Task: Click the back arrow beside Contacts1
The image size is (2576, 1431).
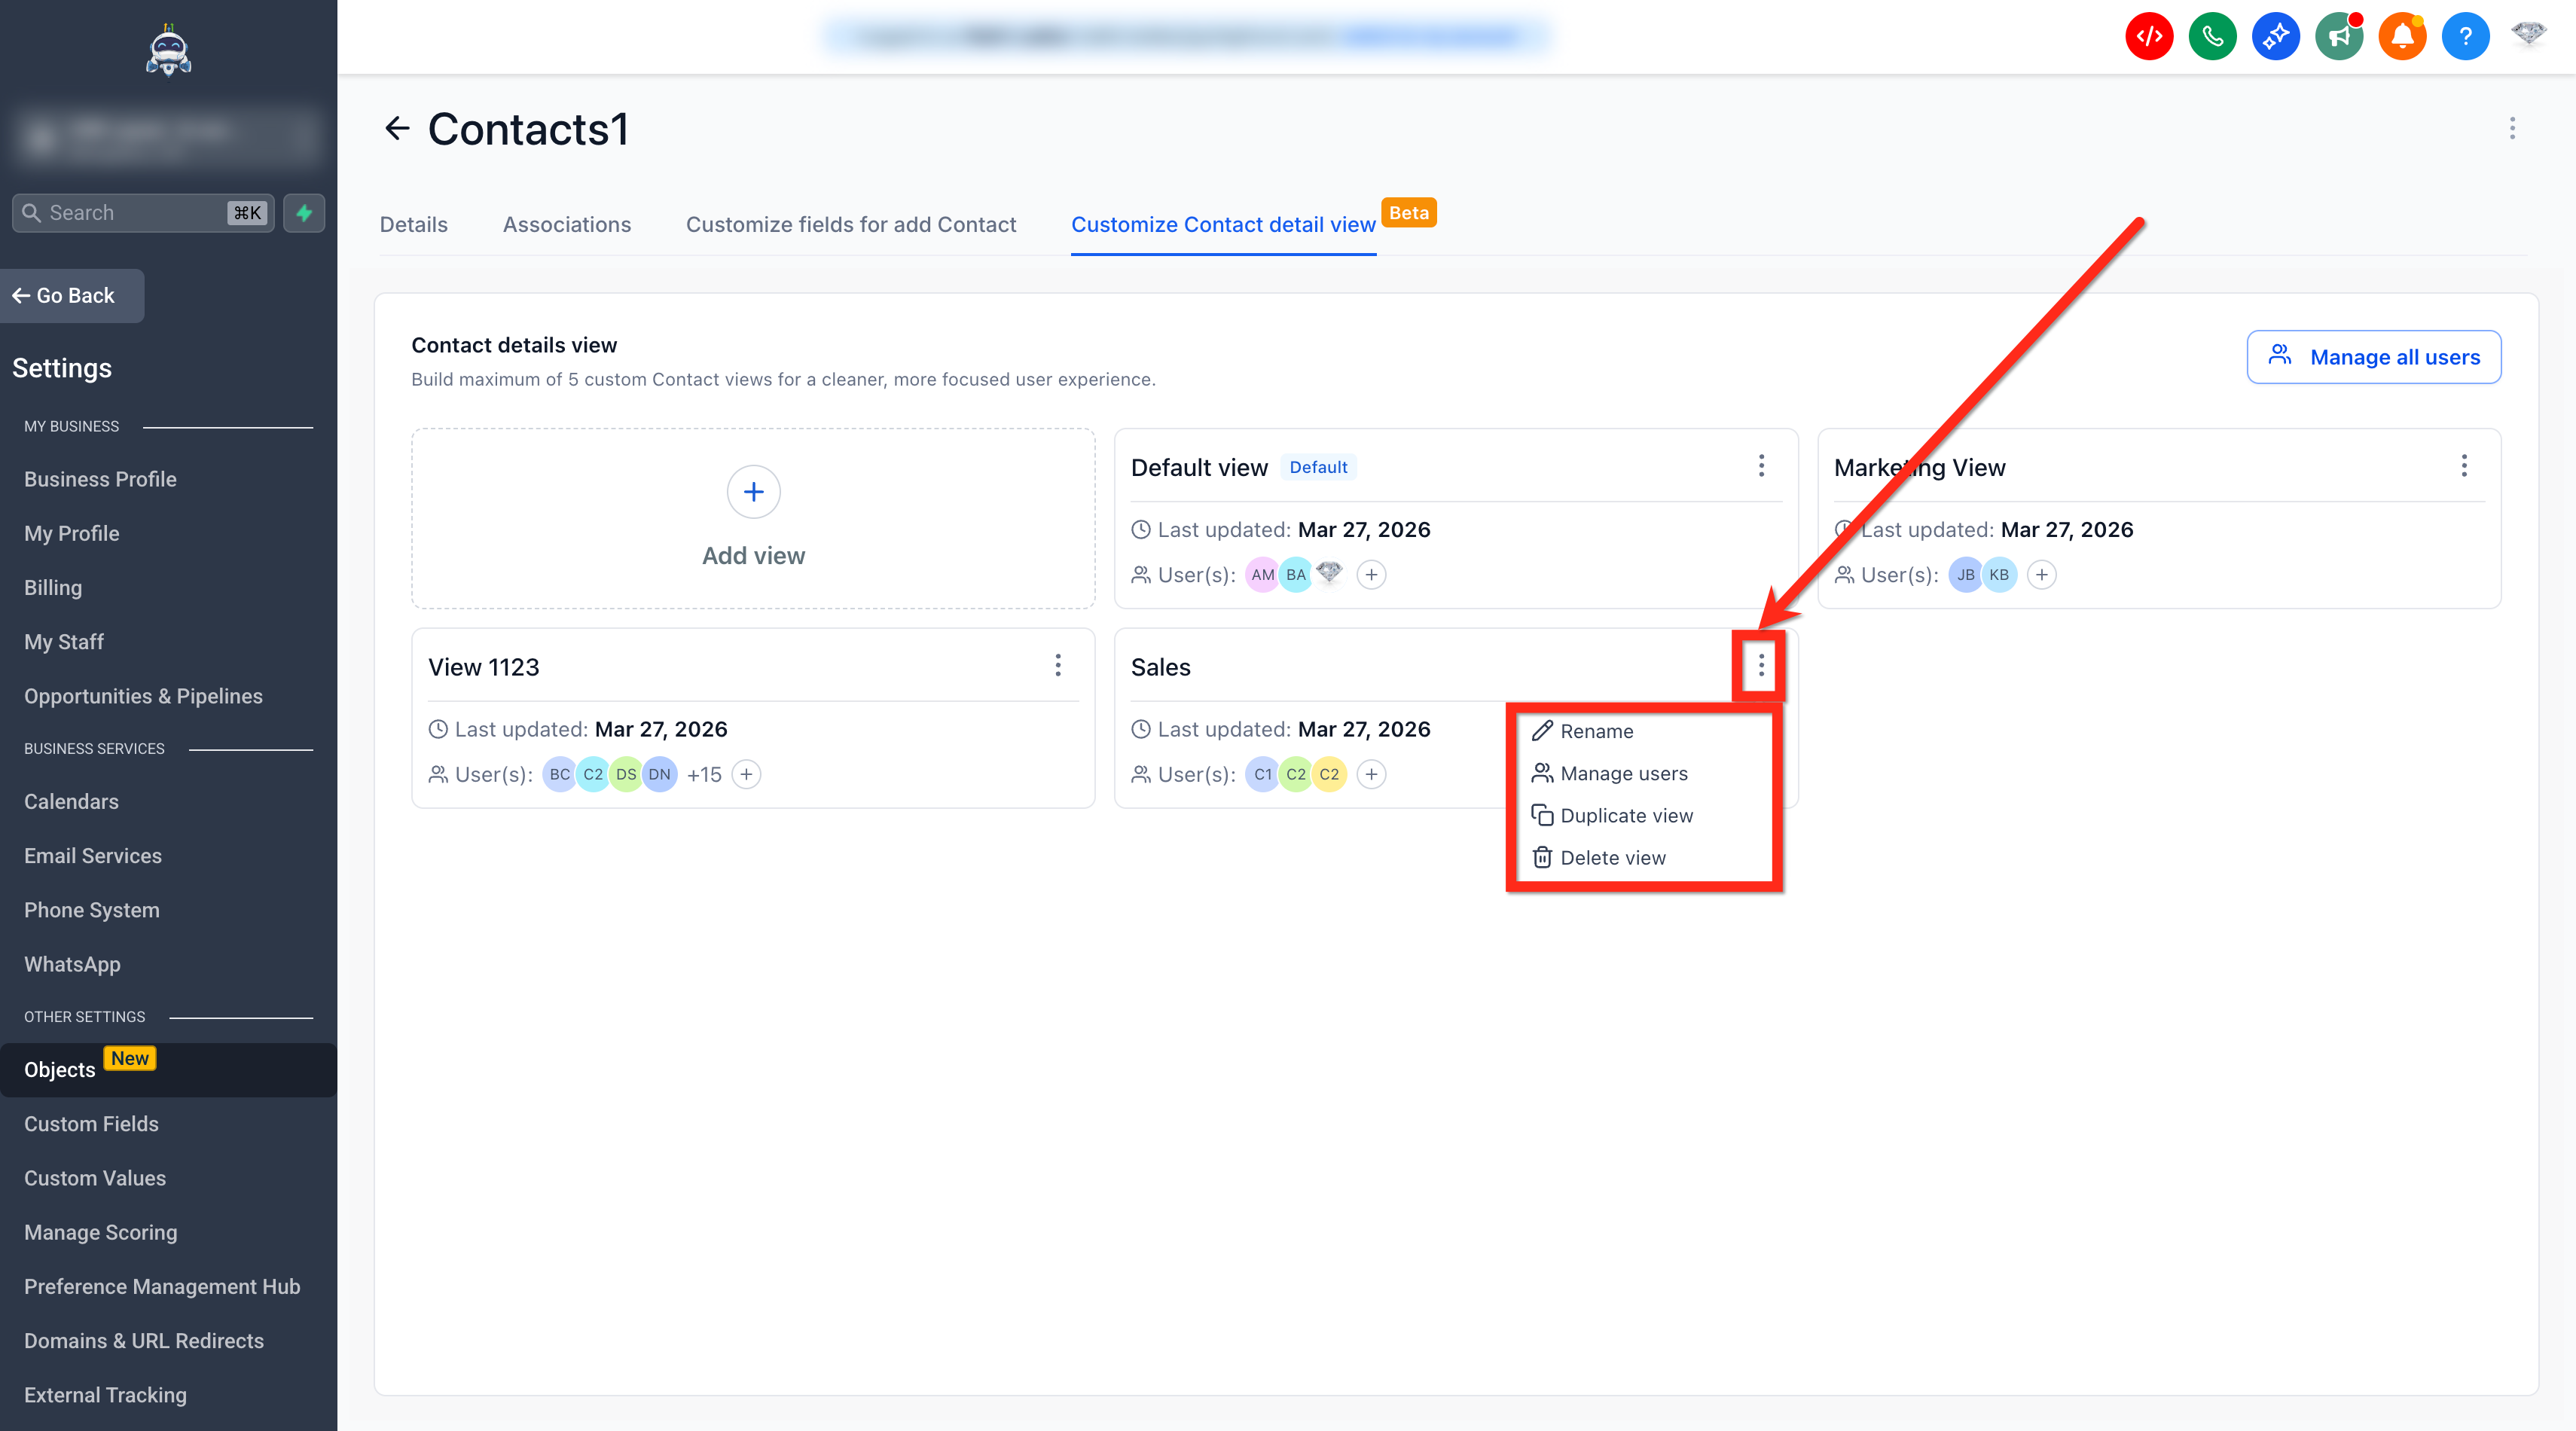Action: (x=397, y=129)
